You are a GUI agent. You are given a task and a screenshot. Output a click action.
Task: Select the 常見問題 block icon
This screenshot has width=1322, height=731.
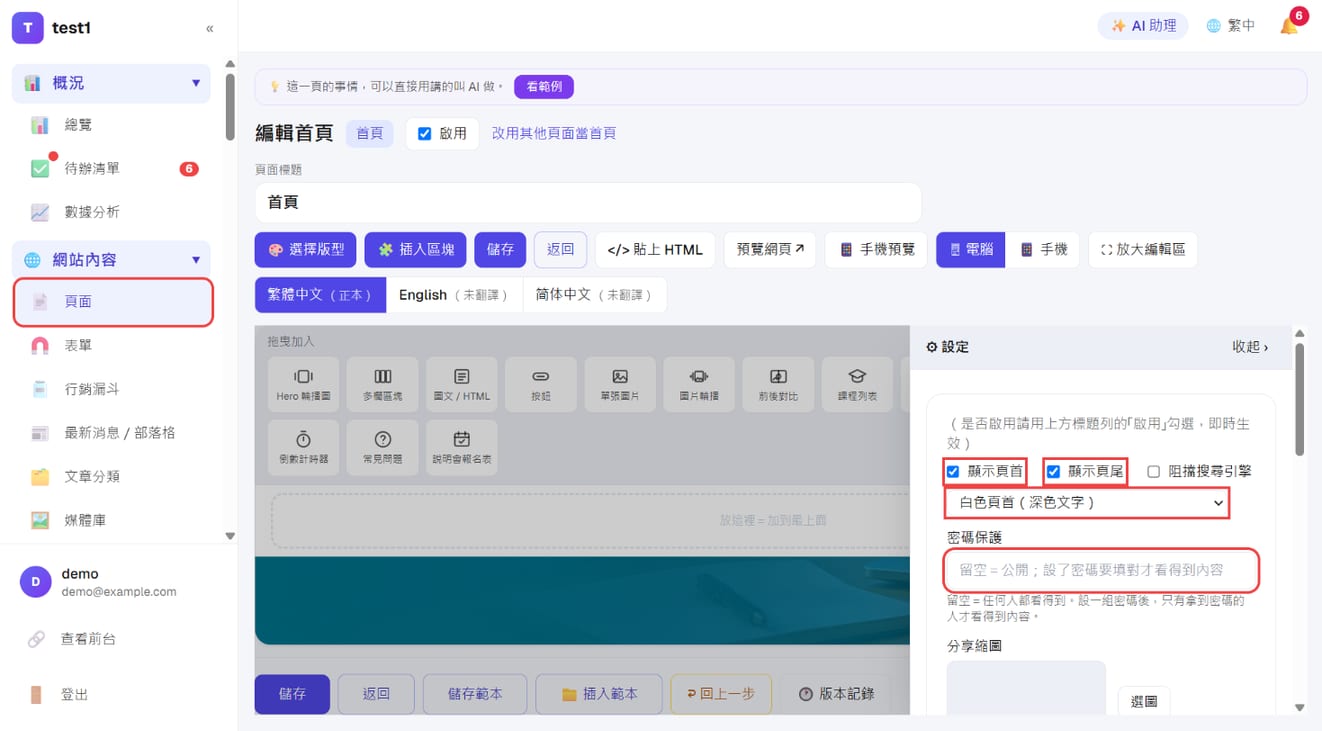click(383, 447)
